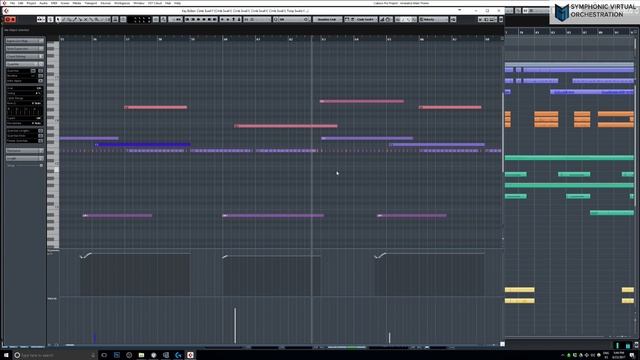Switch to Cubase from the red taskbar icon
This screenshot has height=360, width=640.
(x=190, y=355)
